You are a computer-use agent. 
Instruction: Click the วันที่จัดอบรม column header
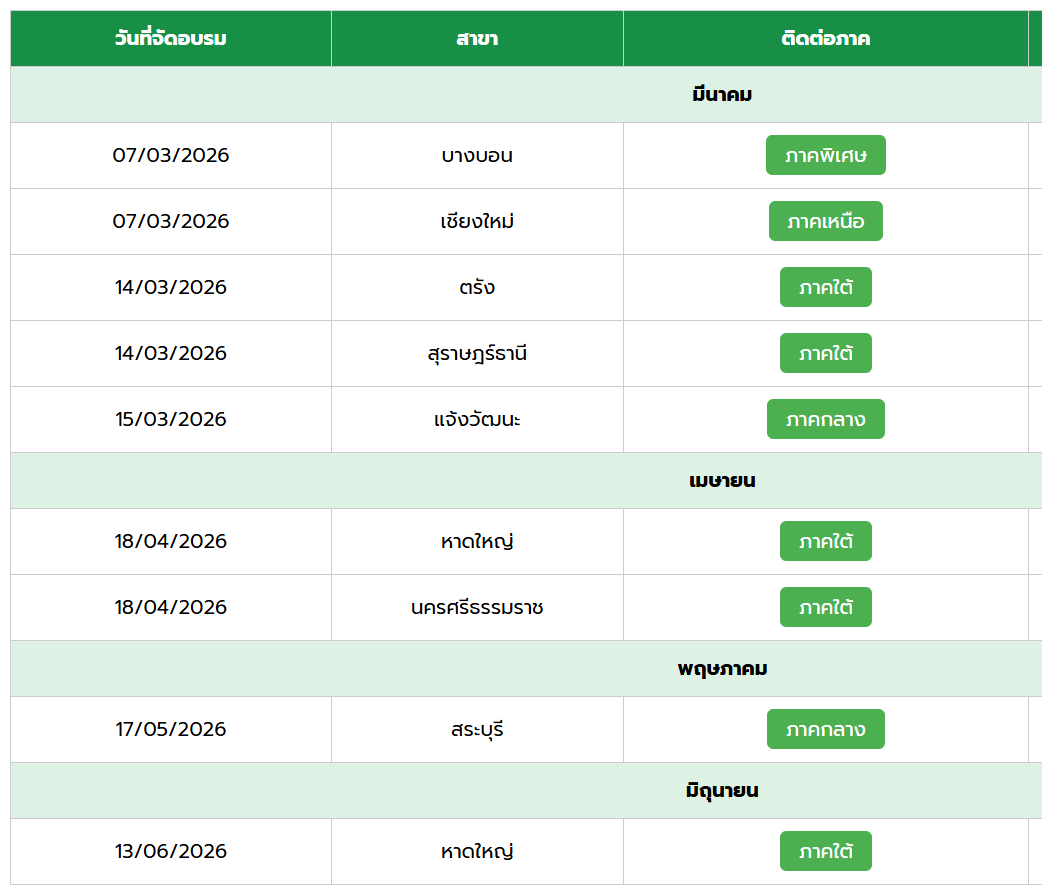(171, 39)
